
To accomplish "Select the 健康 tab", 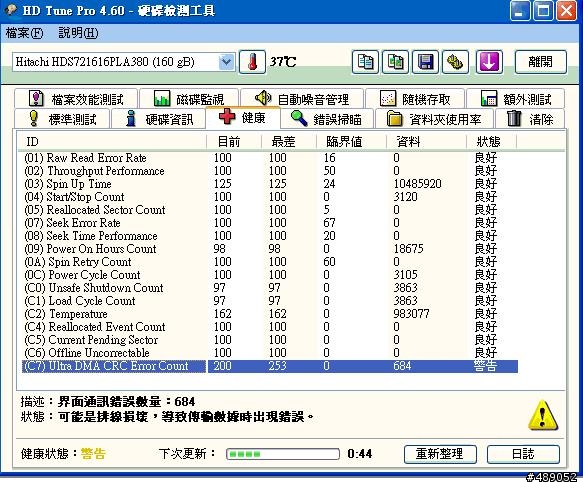I will point(243,118).
